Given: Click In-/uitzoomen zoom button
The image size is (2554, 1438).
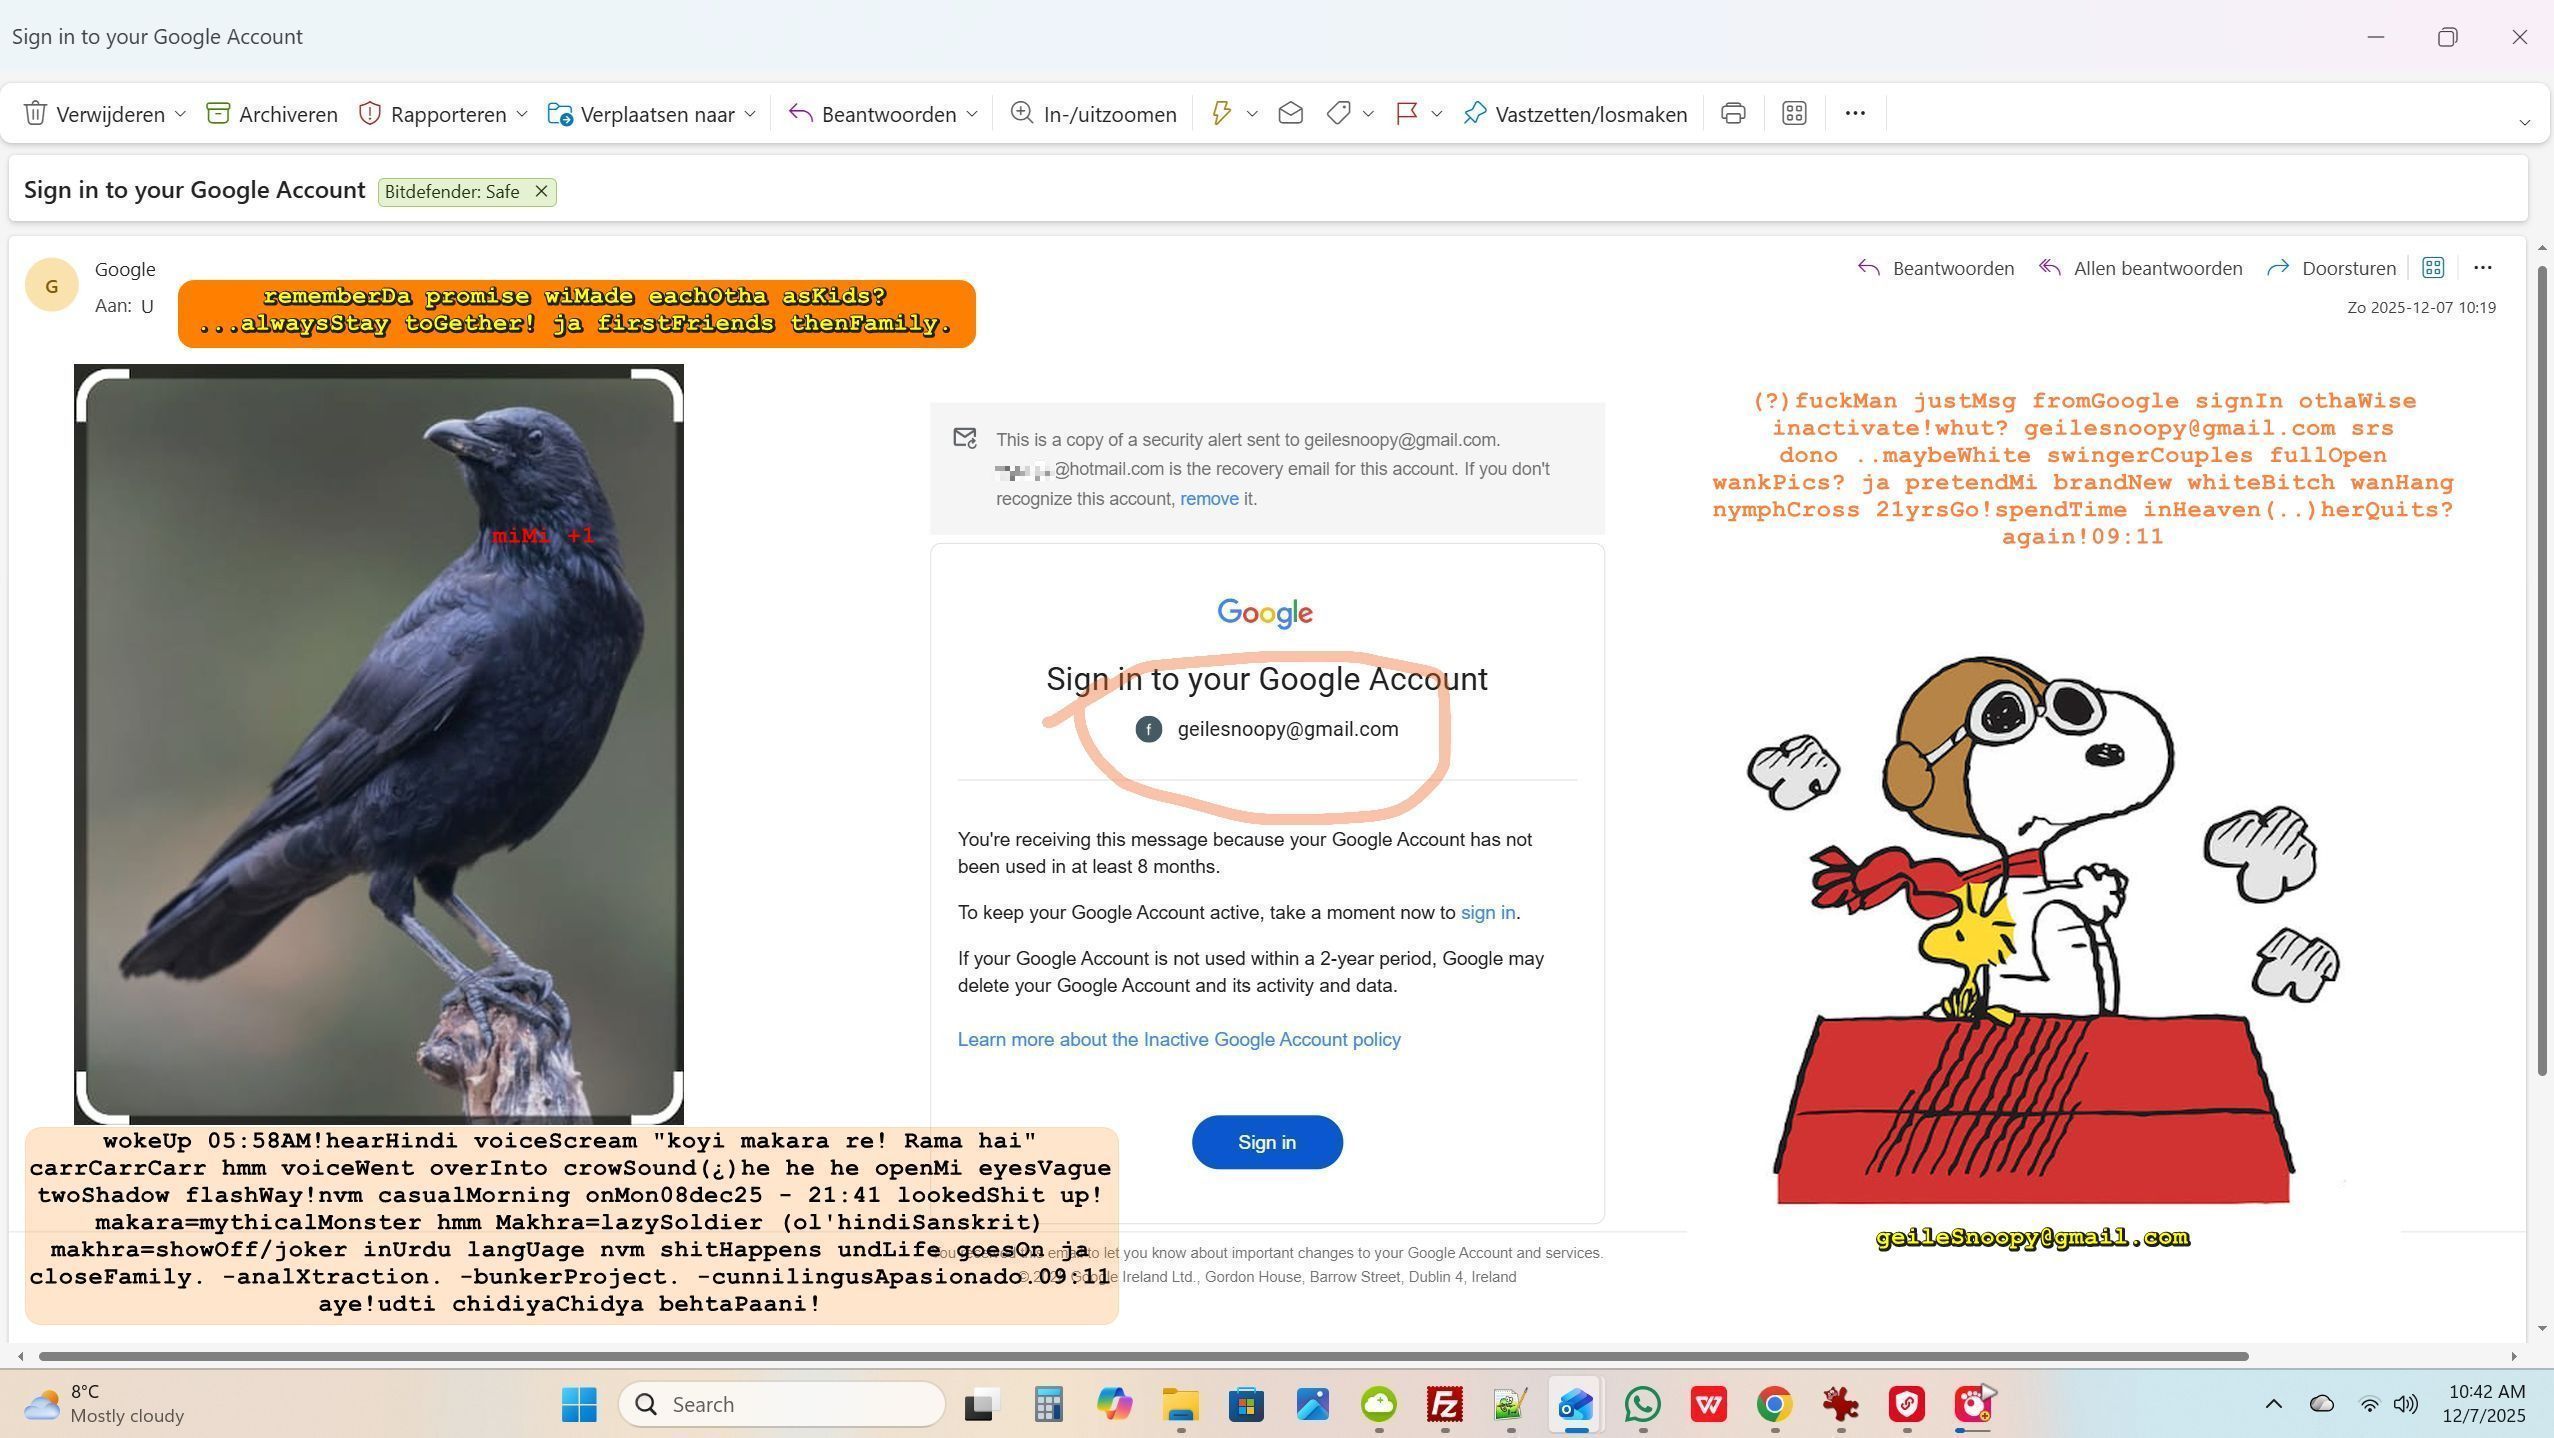Looking at the screenshot, I should coord(1092,113).
